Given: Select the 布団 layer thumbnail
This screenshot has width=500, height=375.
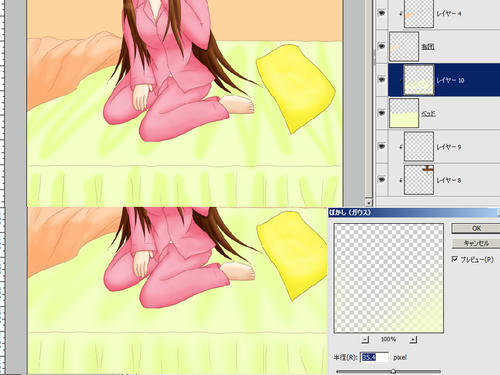Looking at the screenshot, I should (404, 46).
